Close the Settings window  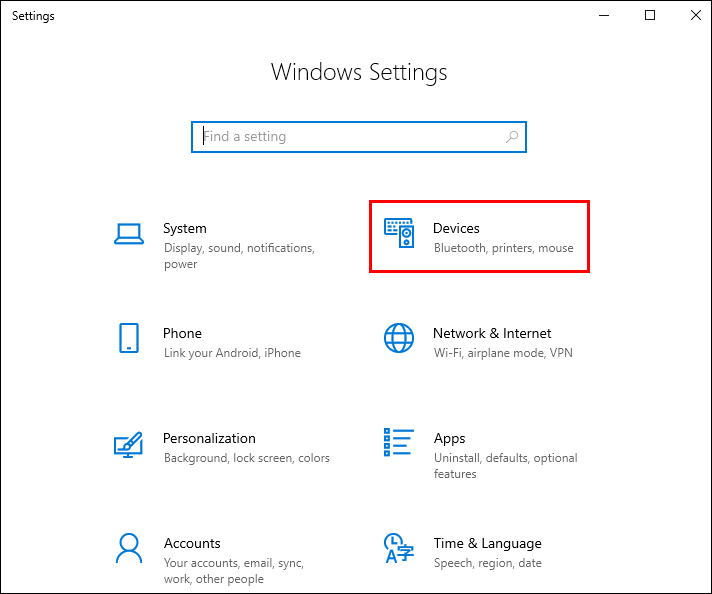tap(695, 15)
